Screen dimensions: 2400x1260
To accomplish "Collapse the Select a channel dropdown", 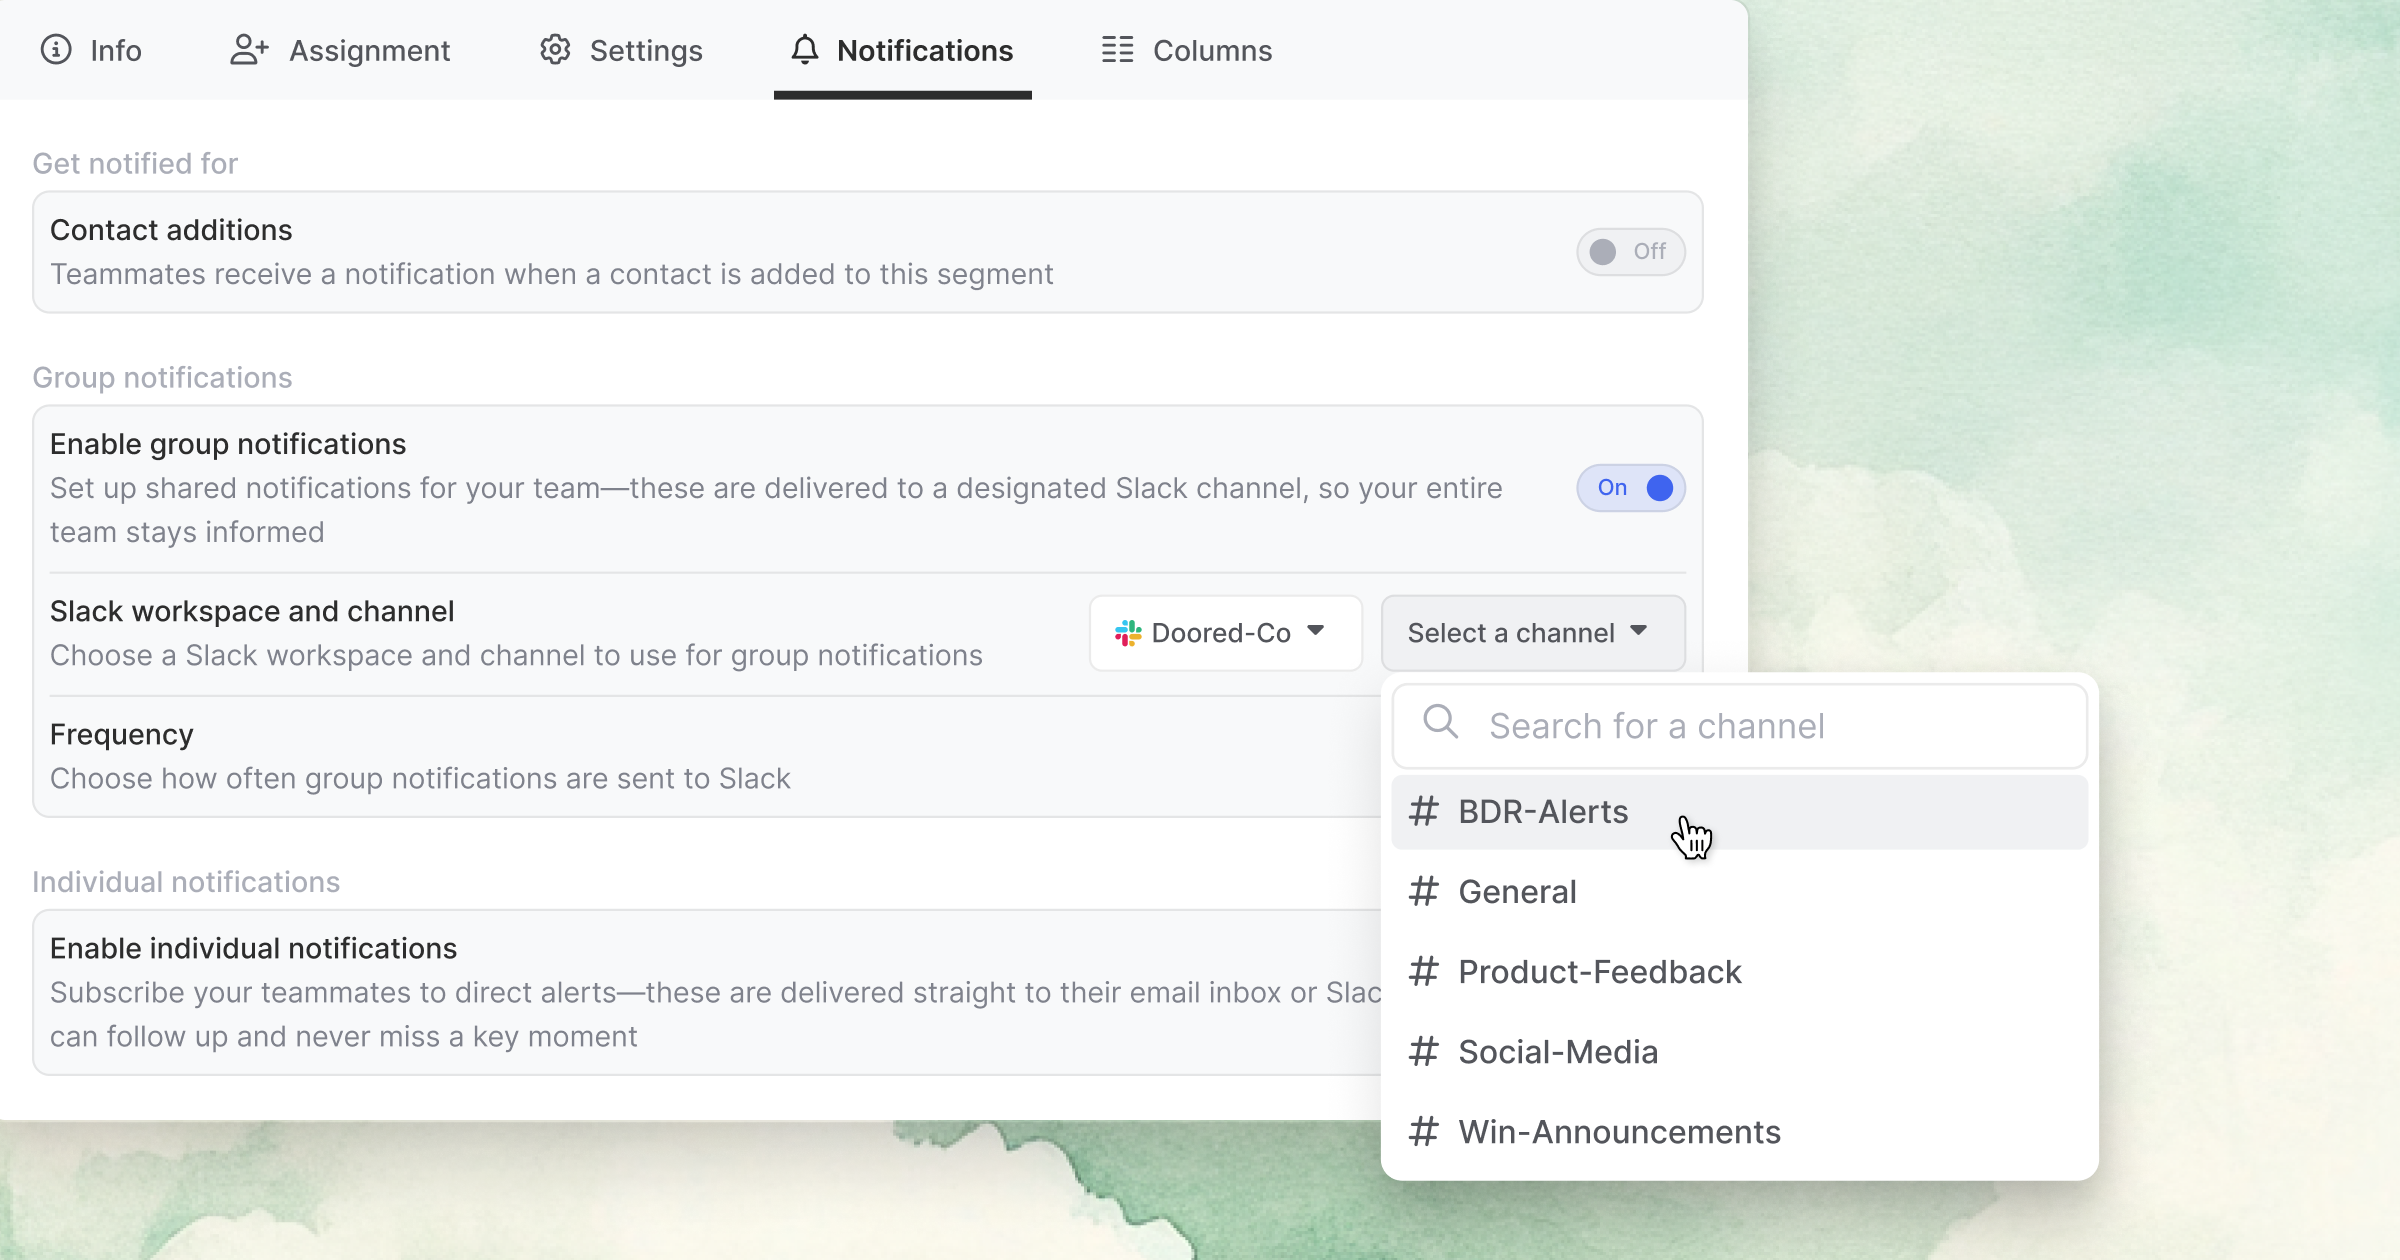I will (x=1531, y=632).
